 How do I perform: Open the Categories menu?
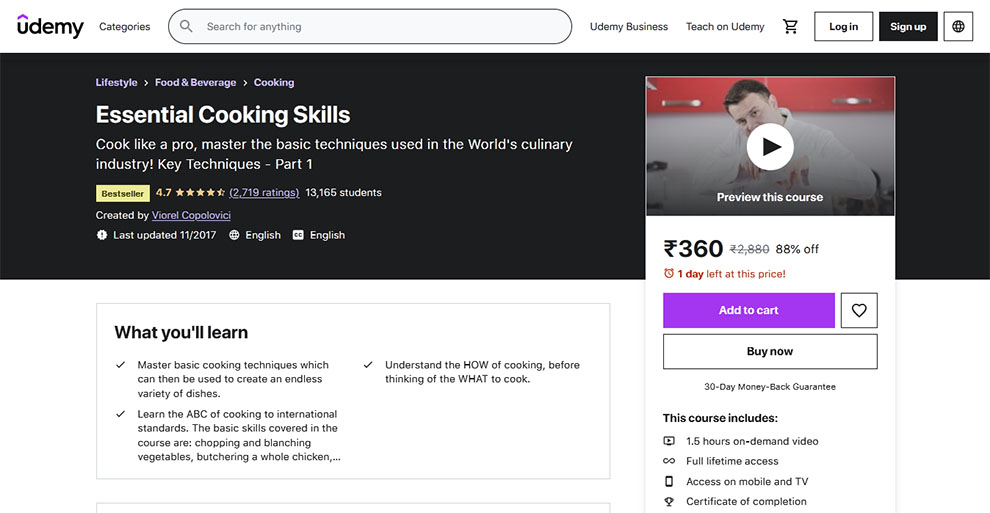[x=124, y=27]
